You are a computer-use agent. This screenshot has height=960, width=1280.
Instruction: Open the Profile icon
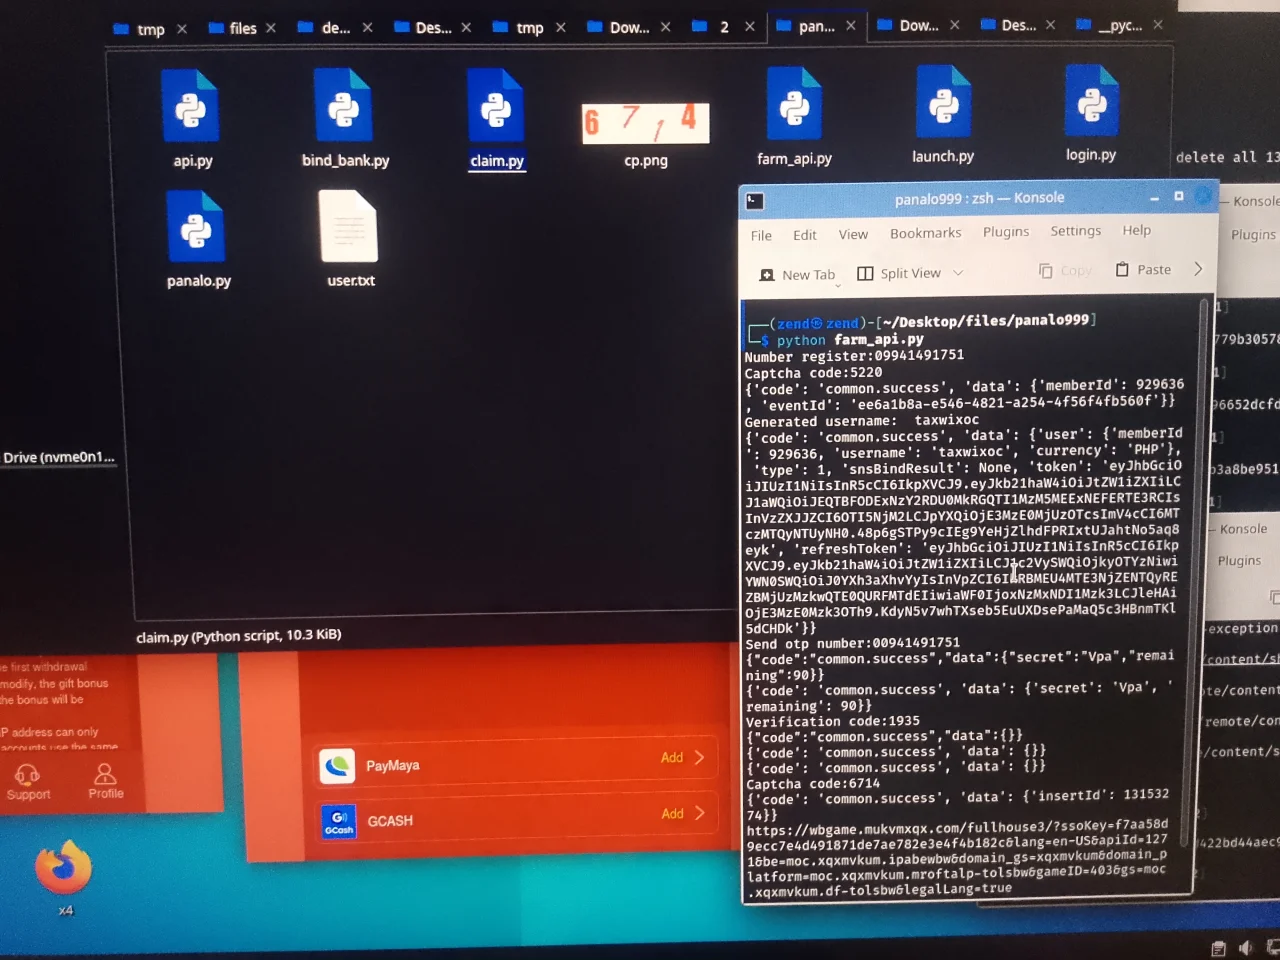[105, 781]
